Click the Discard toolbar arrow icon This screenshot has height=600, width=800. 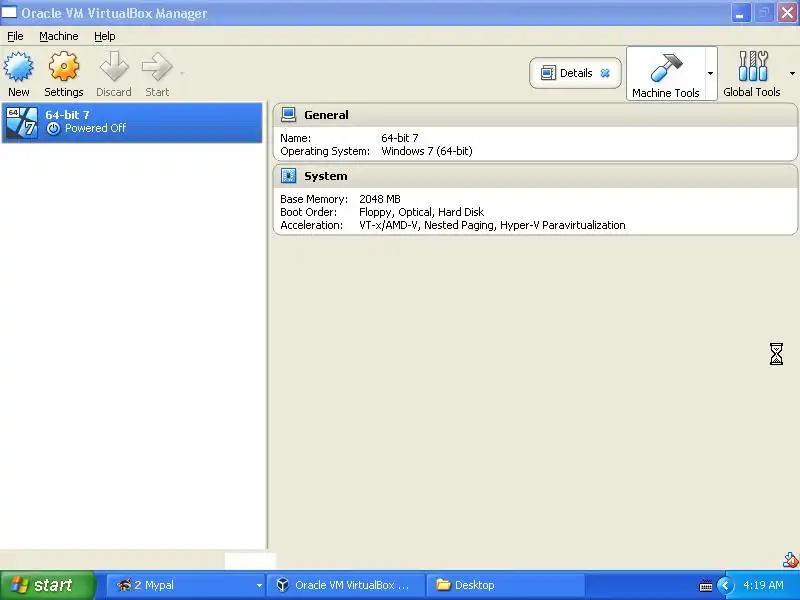(x=114, y=66)
